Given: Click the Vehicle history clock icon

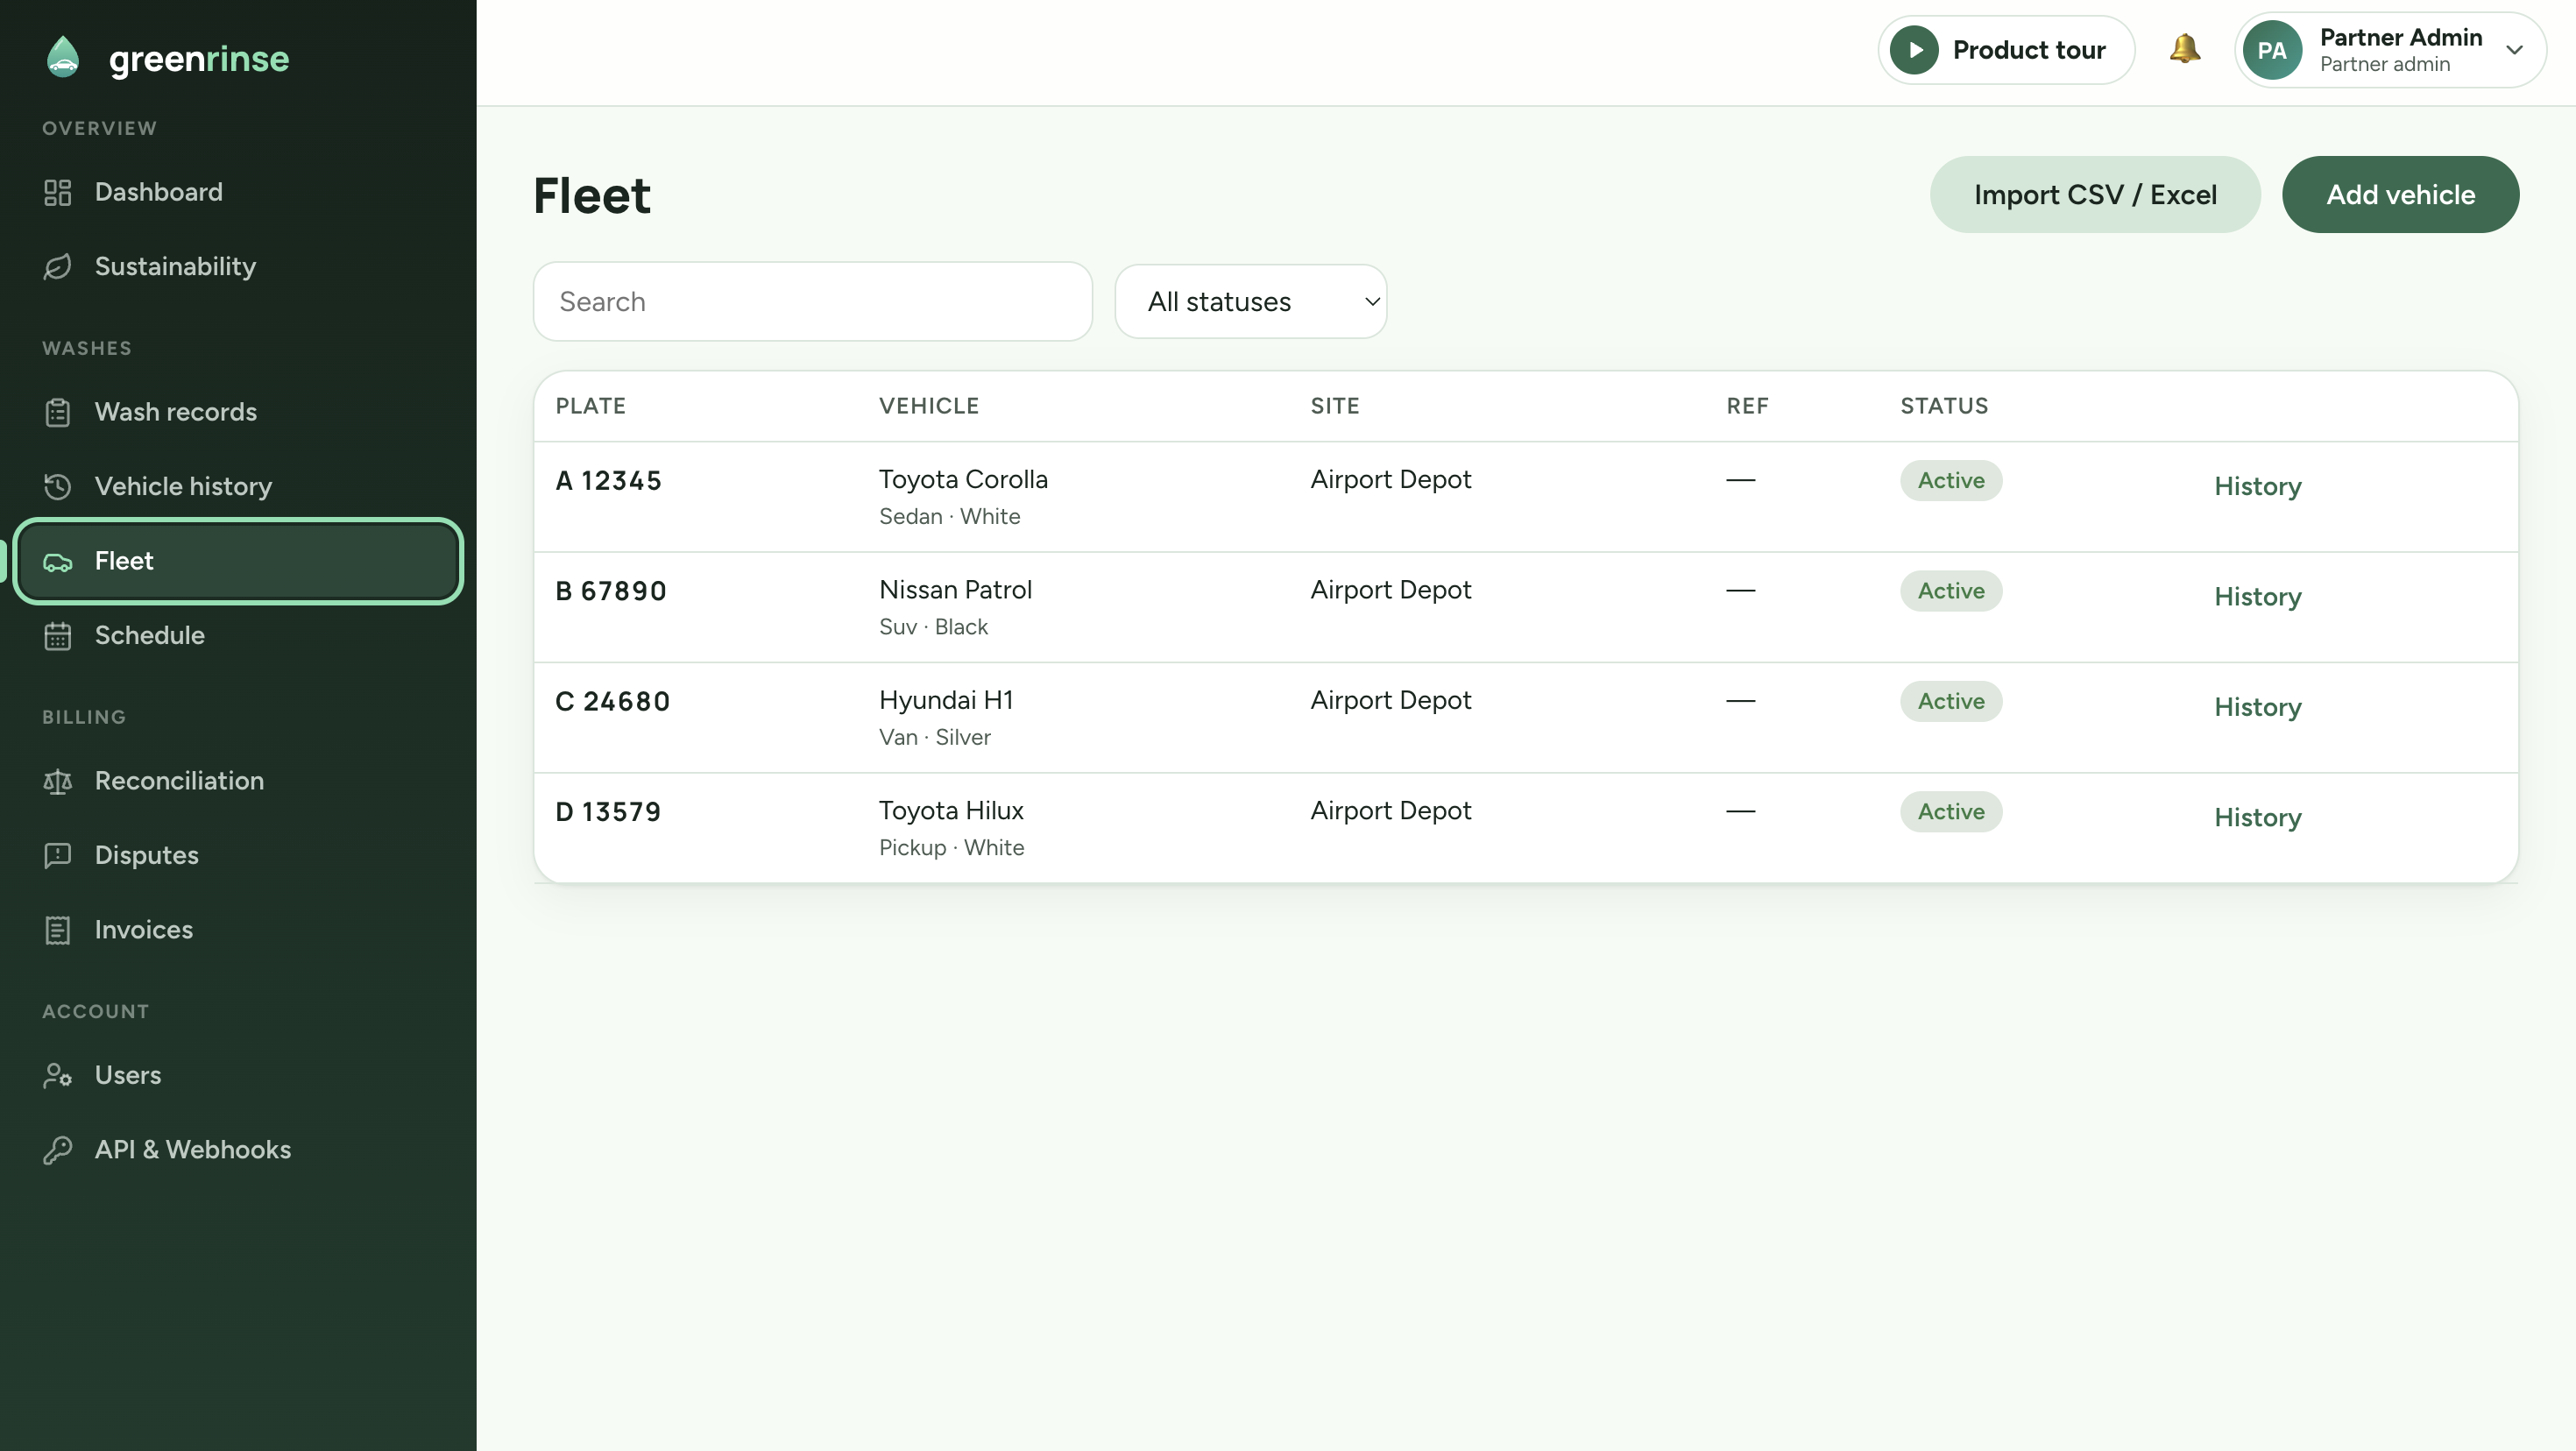Looking at the screenshot, I should click(x=58, y=487).
